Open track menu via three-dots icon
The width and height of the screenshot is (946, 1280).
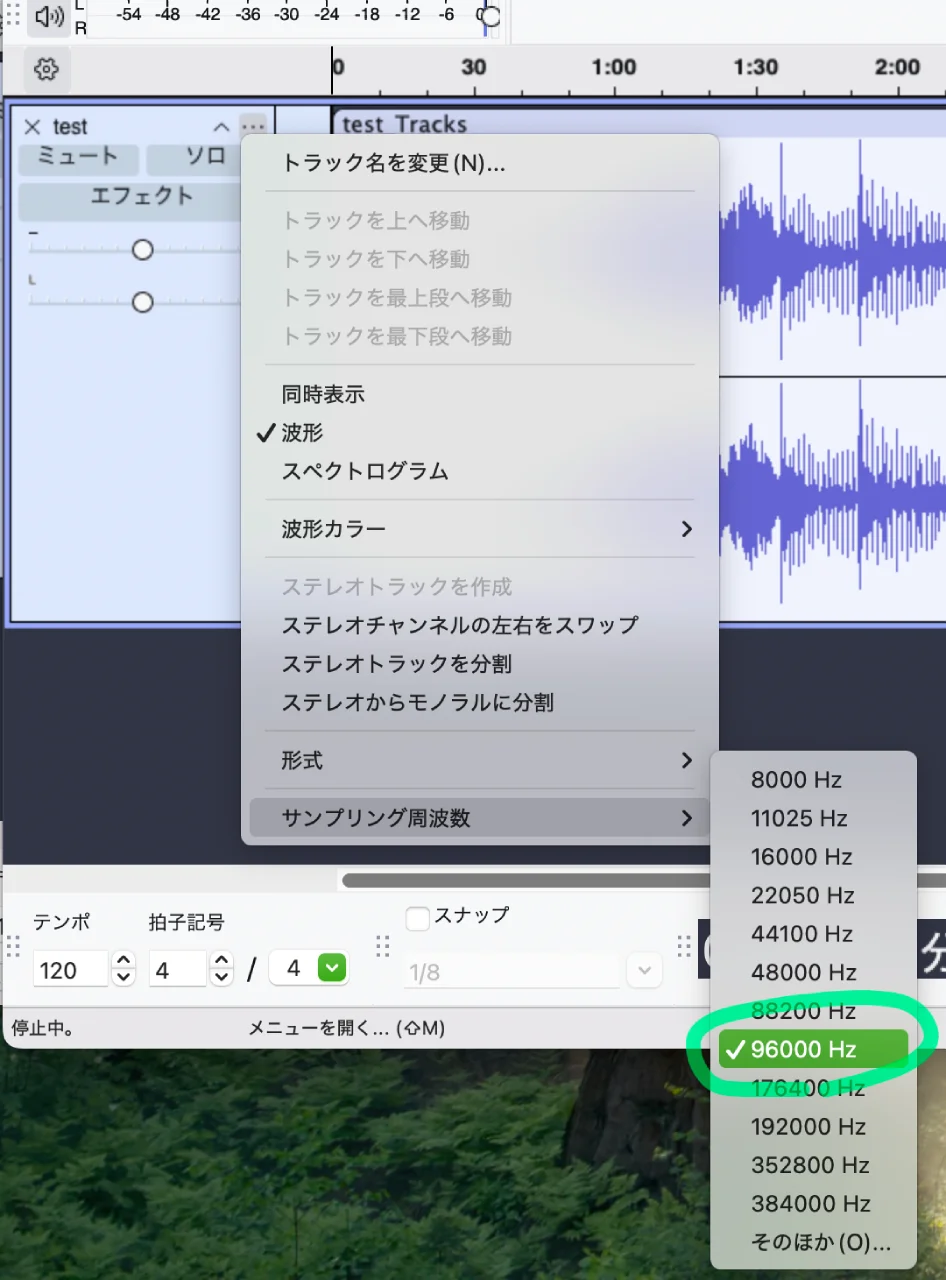point(253,126)
